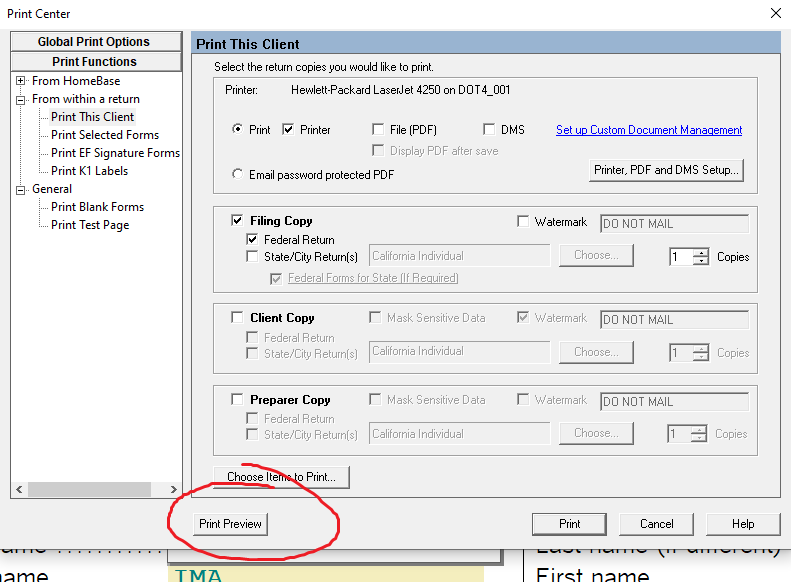Click Set up Custom Document Management link
This screenshot has width=791, height=582.
tap(649, 130)
